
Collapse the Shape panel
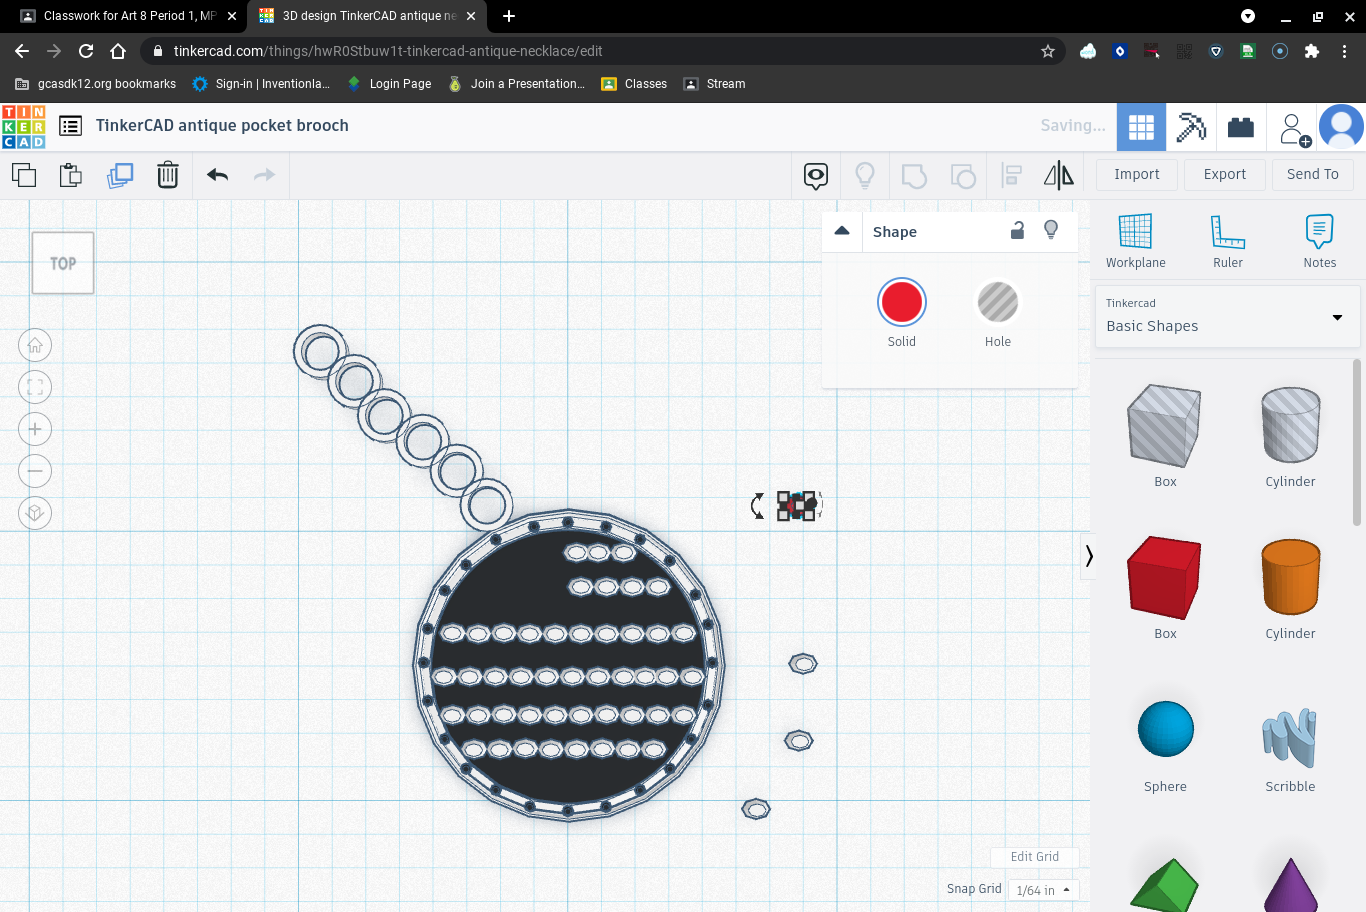[842, 230]
